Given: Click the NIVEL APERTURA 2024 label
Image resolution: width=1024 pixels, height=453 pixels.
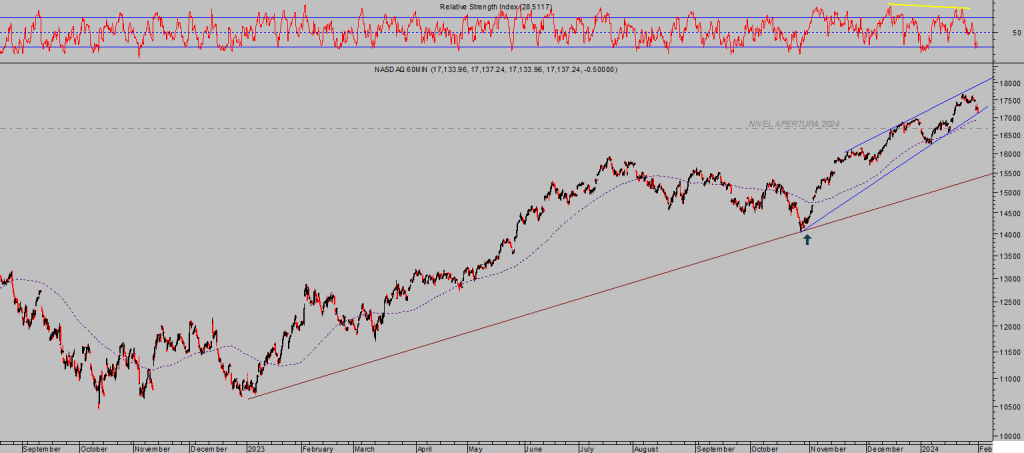Looking at the screenshot, I should (794, 124).
